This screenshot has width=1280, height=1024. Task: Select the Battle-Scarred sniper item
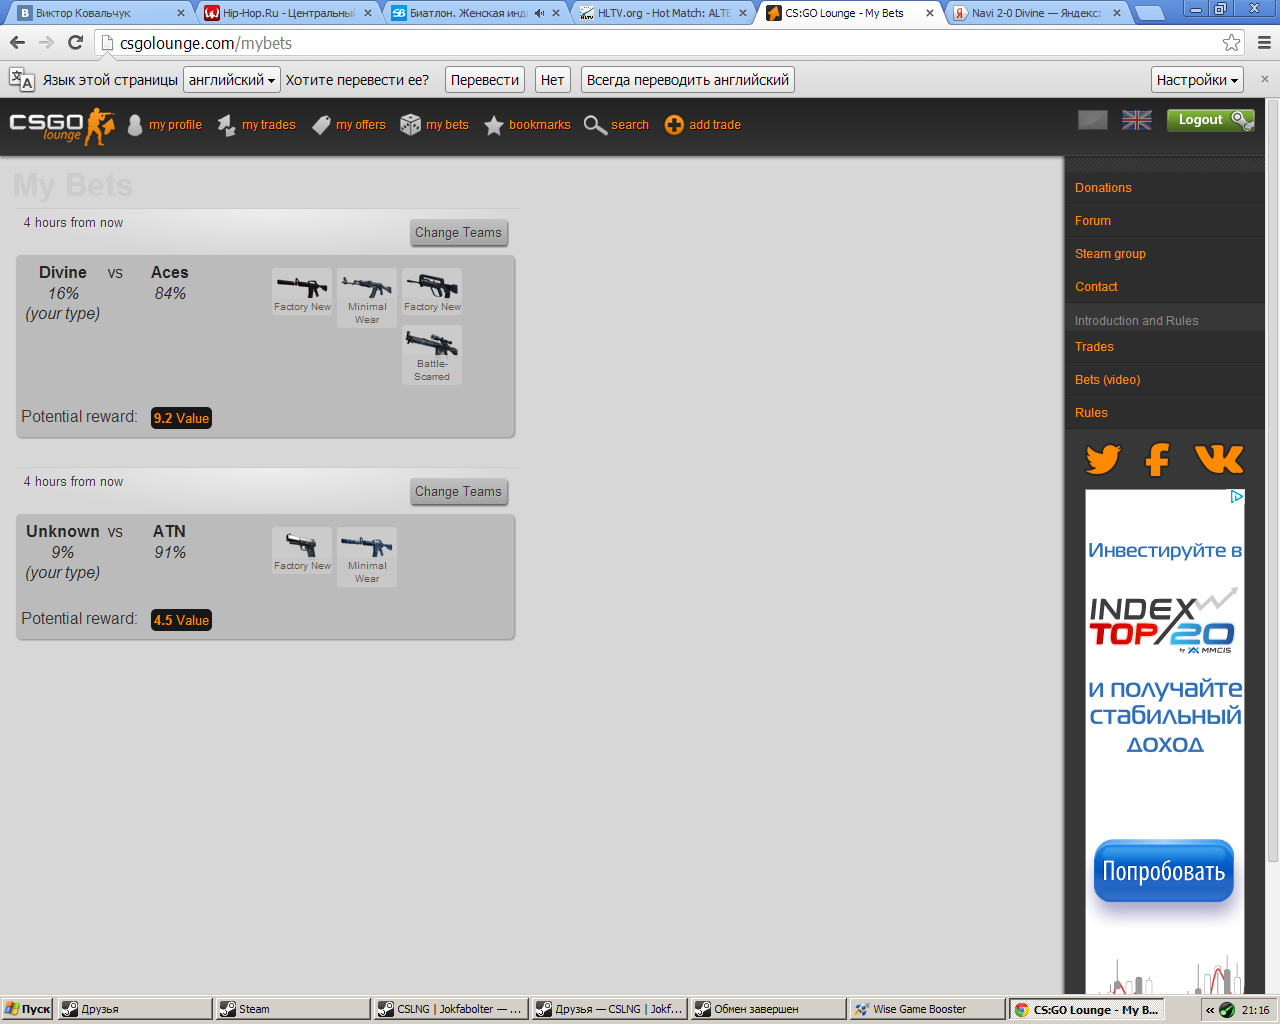coord(432,355)
